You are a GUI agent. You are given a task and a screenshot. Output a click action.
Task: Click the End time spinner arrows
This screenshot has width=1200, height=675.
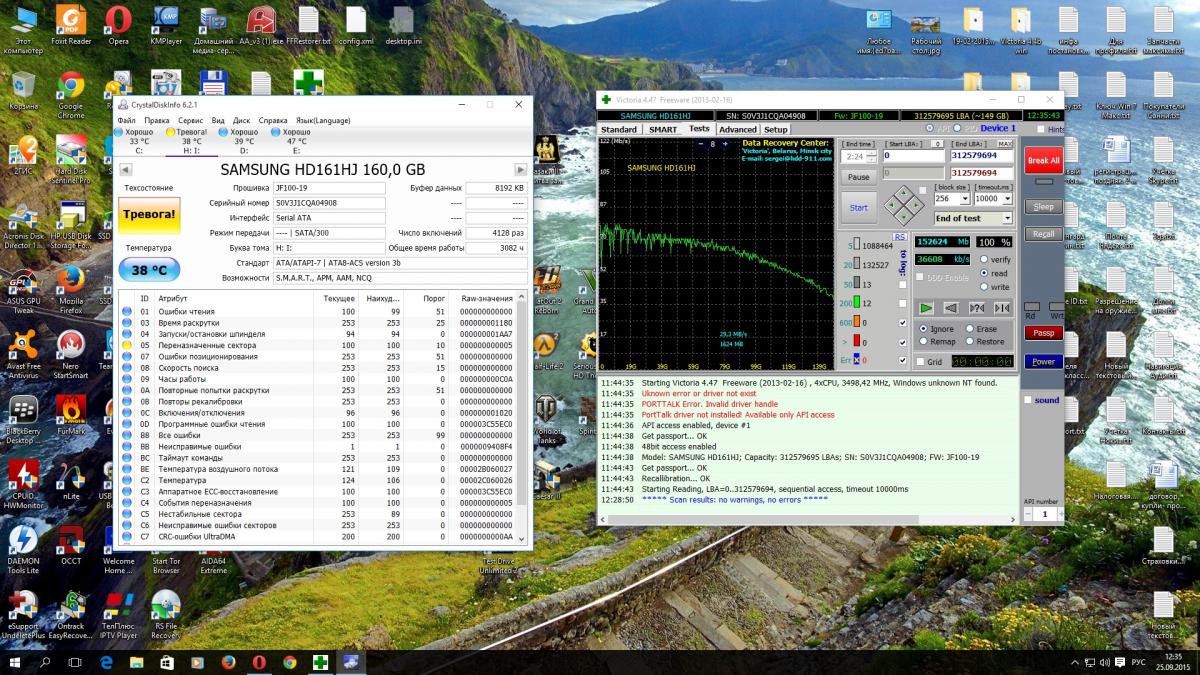click(x=870, y=156)
